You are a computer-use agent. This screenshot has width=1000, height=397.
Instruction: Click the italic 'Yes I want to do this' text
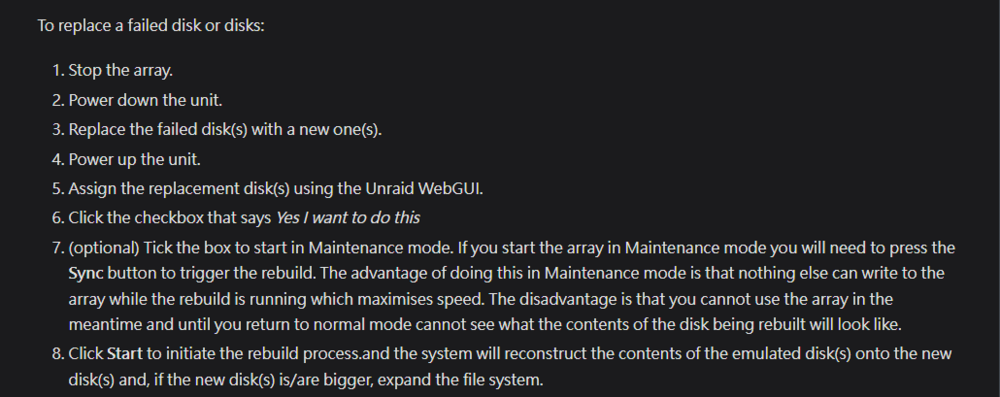click(x=348, y=218)
